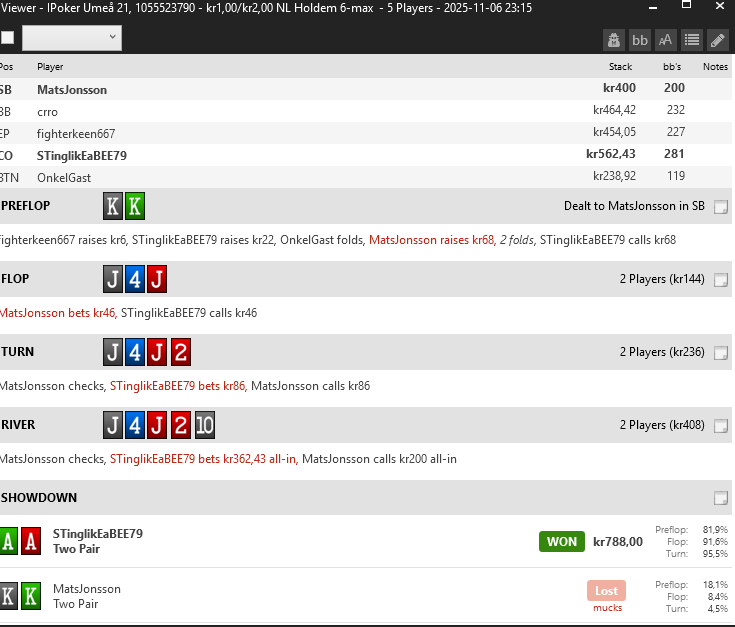735x627 pixels.
Task: Click the green WON badge
Action: point(562,541)
